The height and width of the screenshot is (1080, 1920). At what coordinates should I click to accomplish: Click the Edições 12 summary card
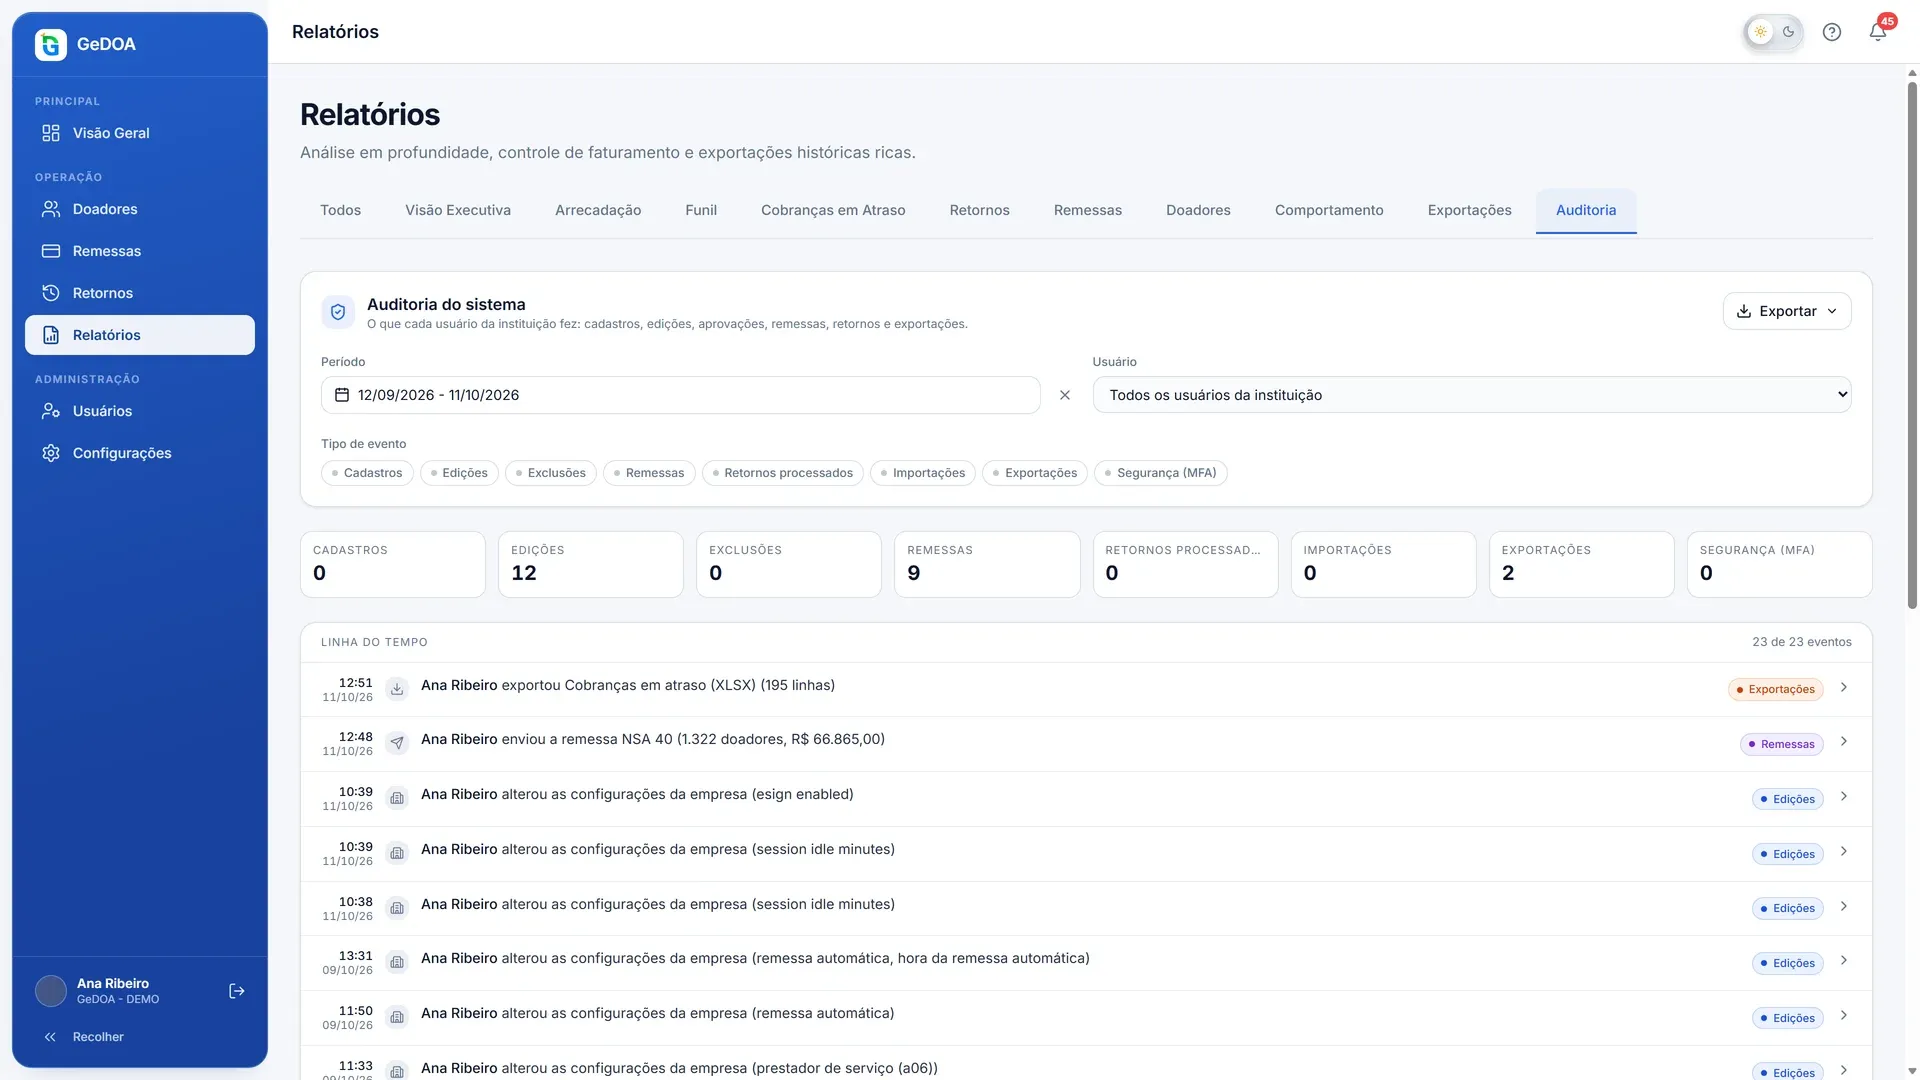pyautogui.click(x=591, y=564)
